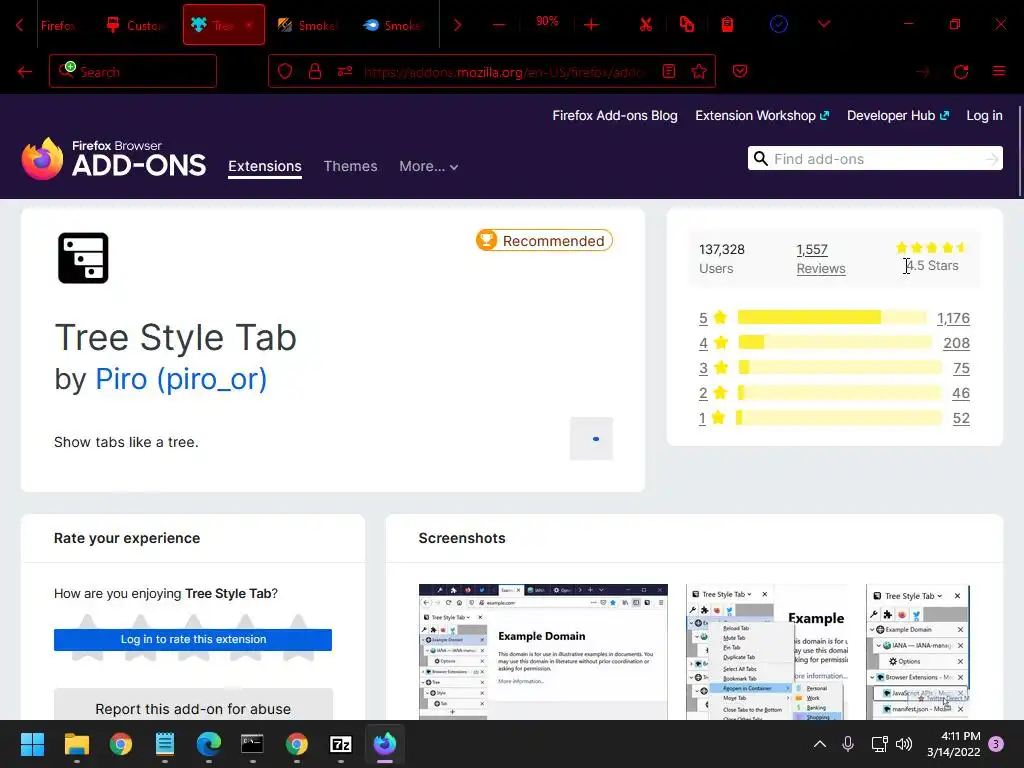Reset the 90% zoom level
Image resolution: width=1024 pixels, height=768 pixels.
547,22
